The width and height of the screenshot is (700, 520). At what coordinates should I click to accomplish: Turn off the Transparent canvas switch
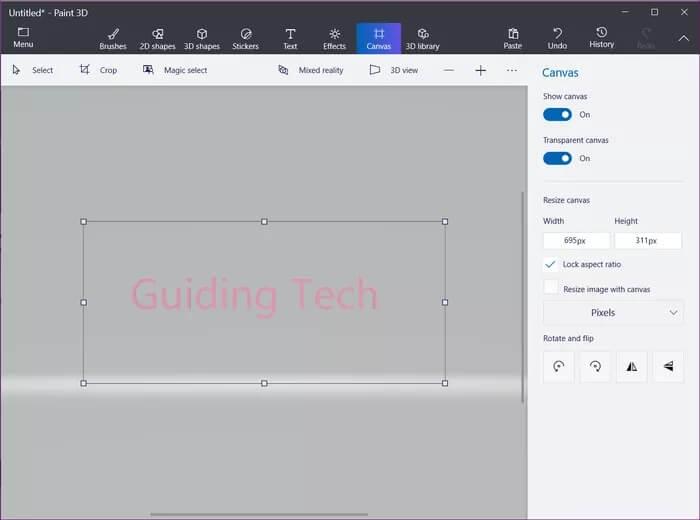point(557,158)
